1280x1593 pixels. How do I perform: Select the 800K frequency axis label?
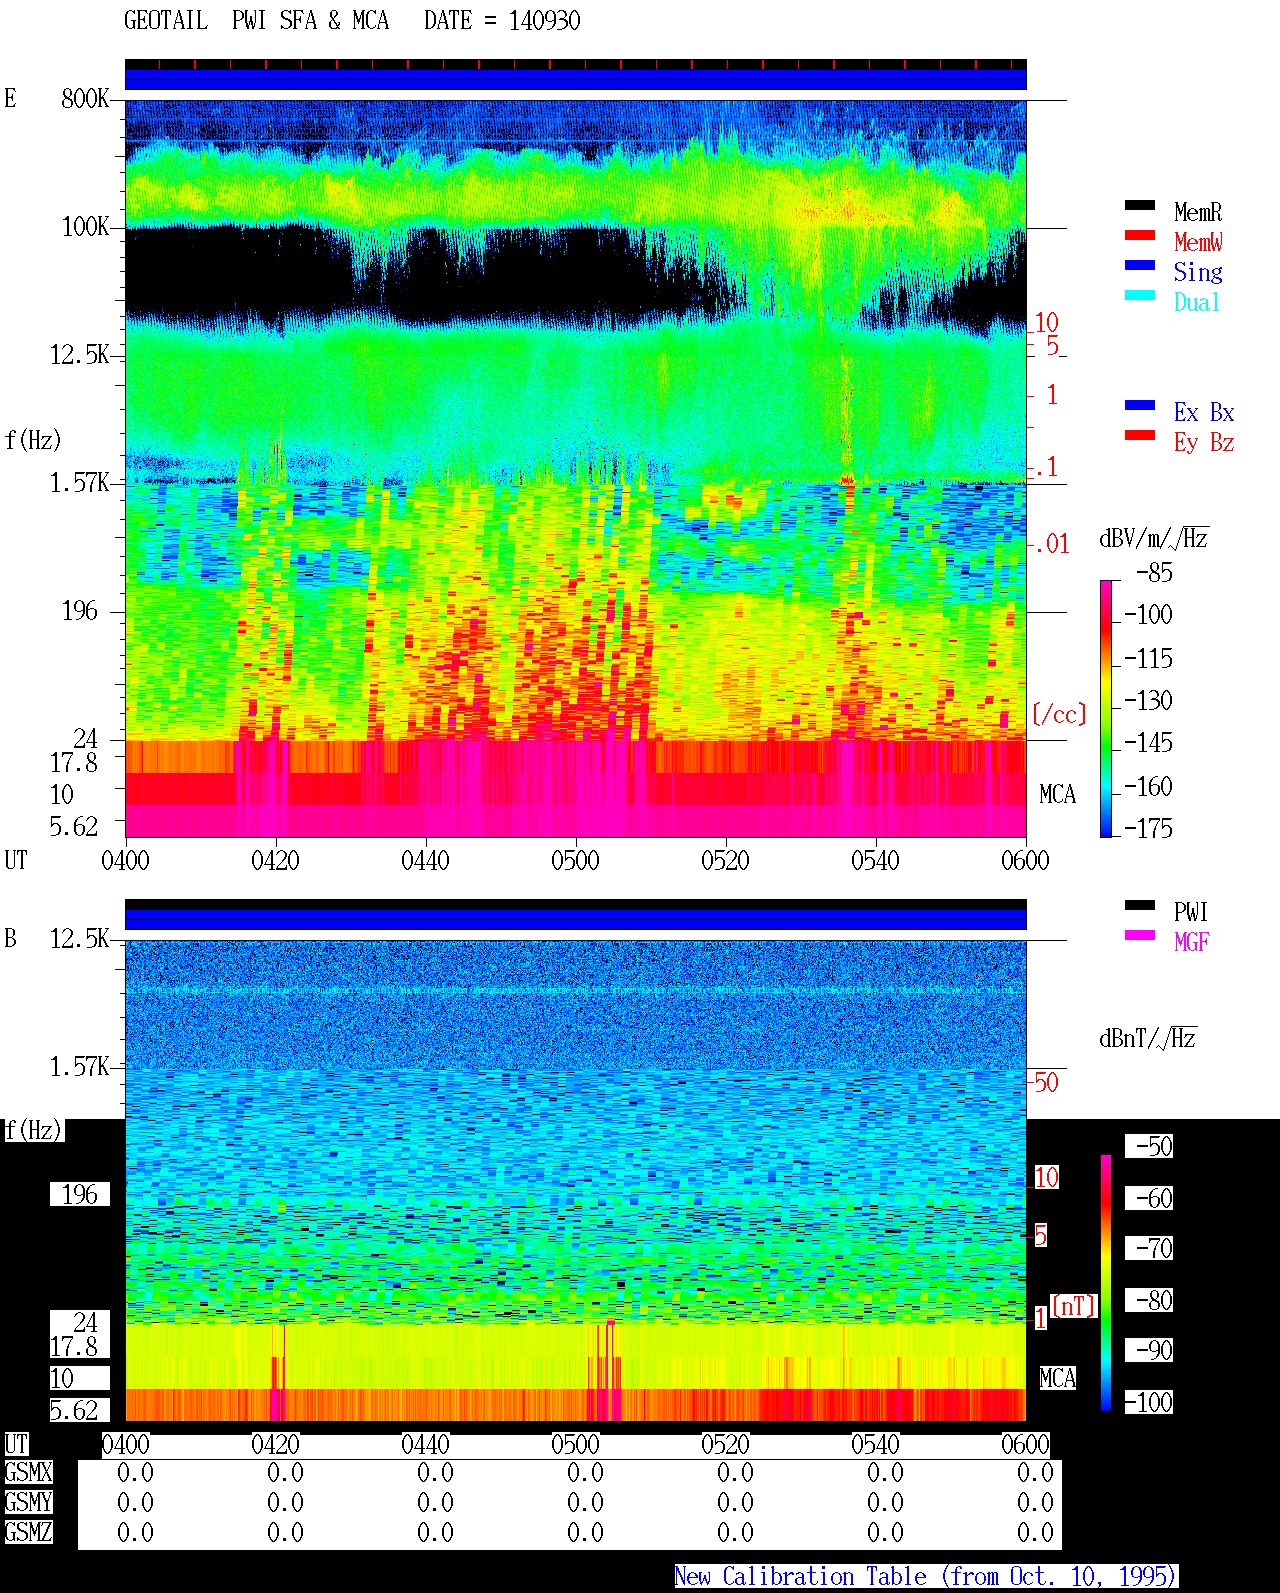85,99
